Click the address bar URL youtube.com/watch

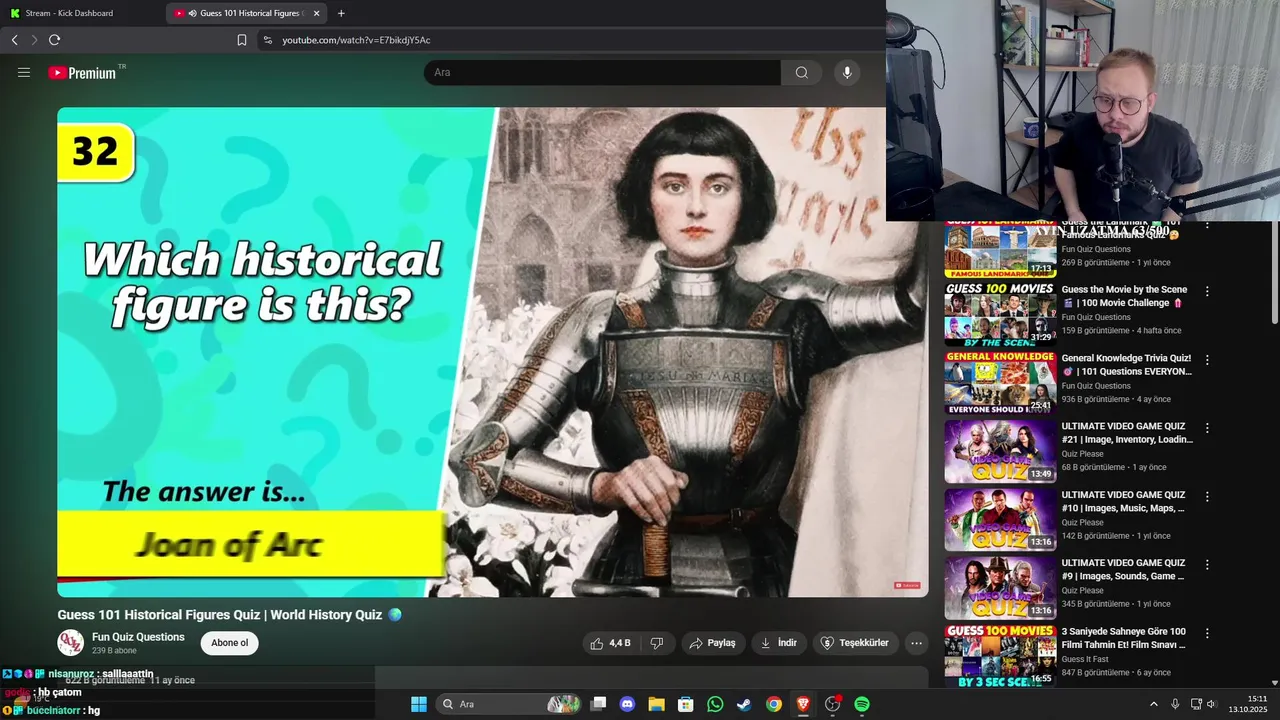[356, 40]
